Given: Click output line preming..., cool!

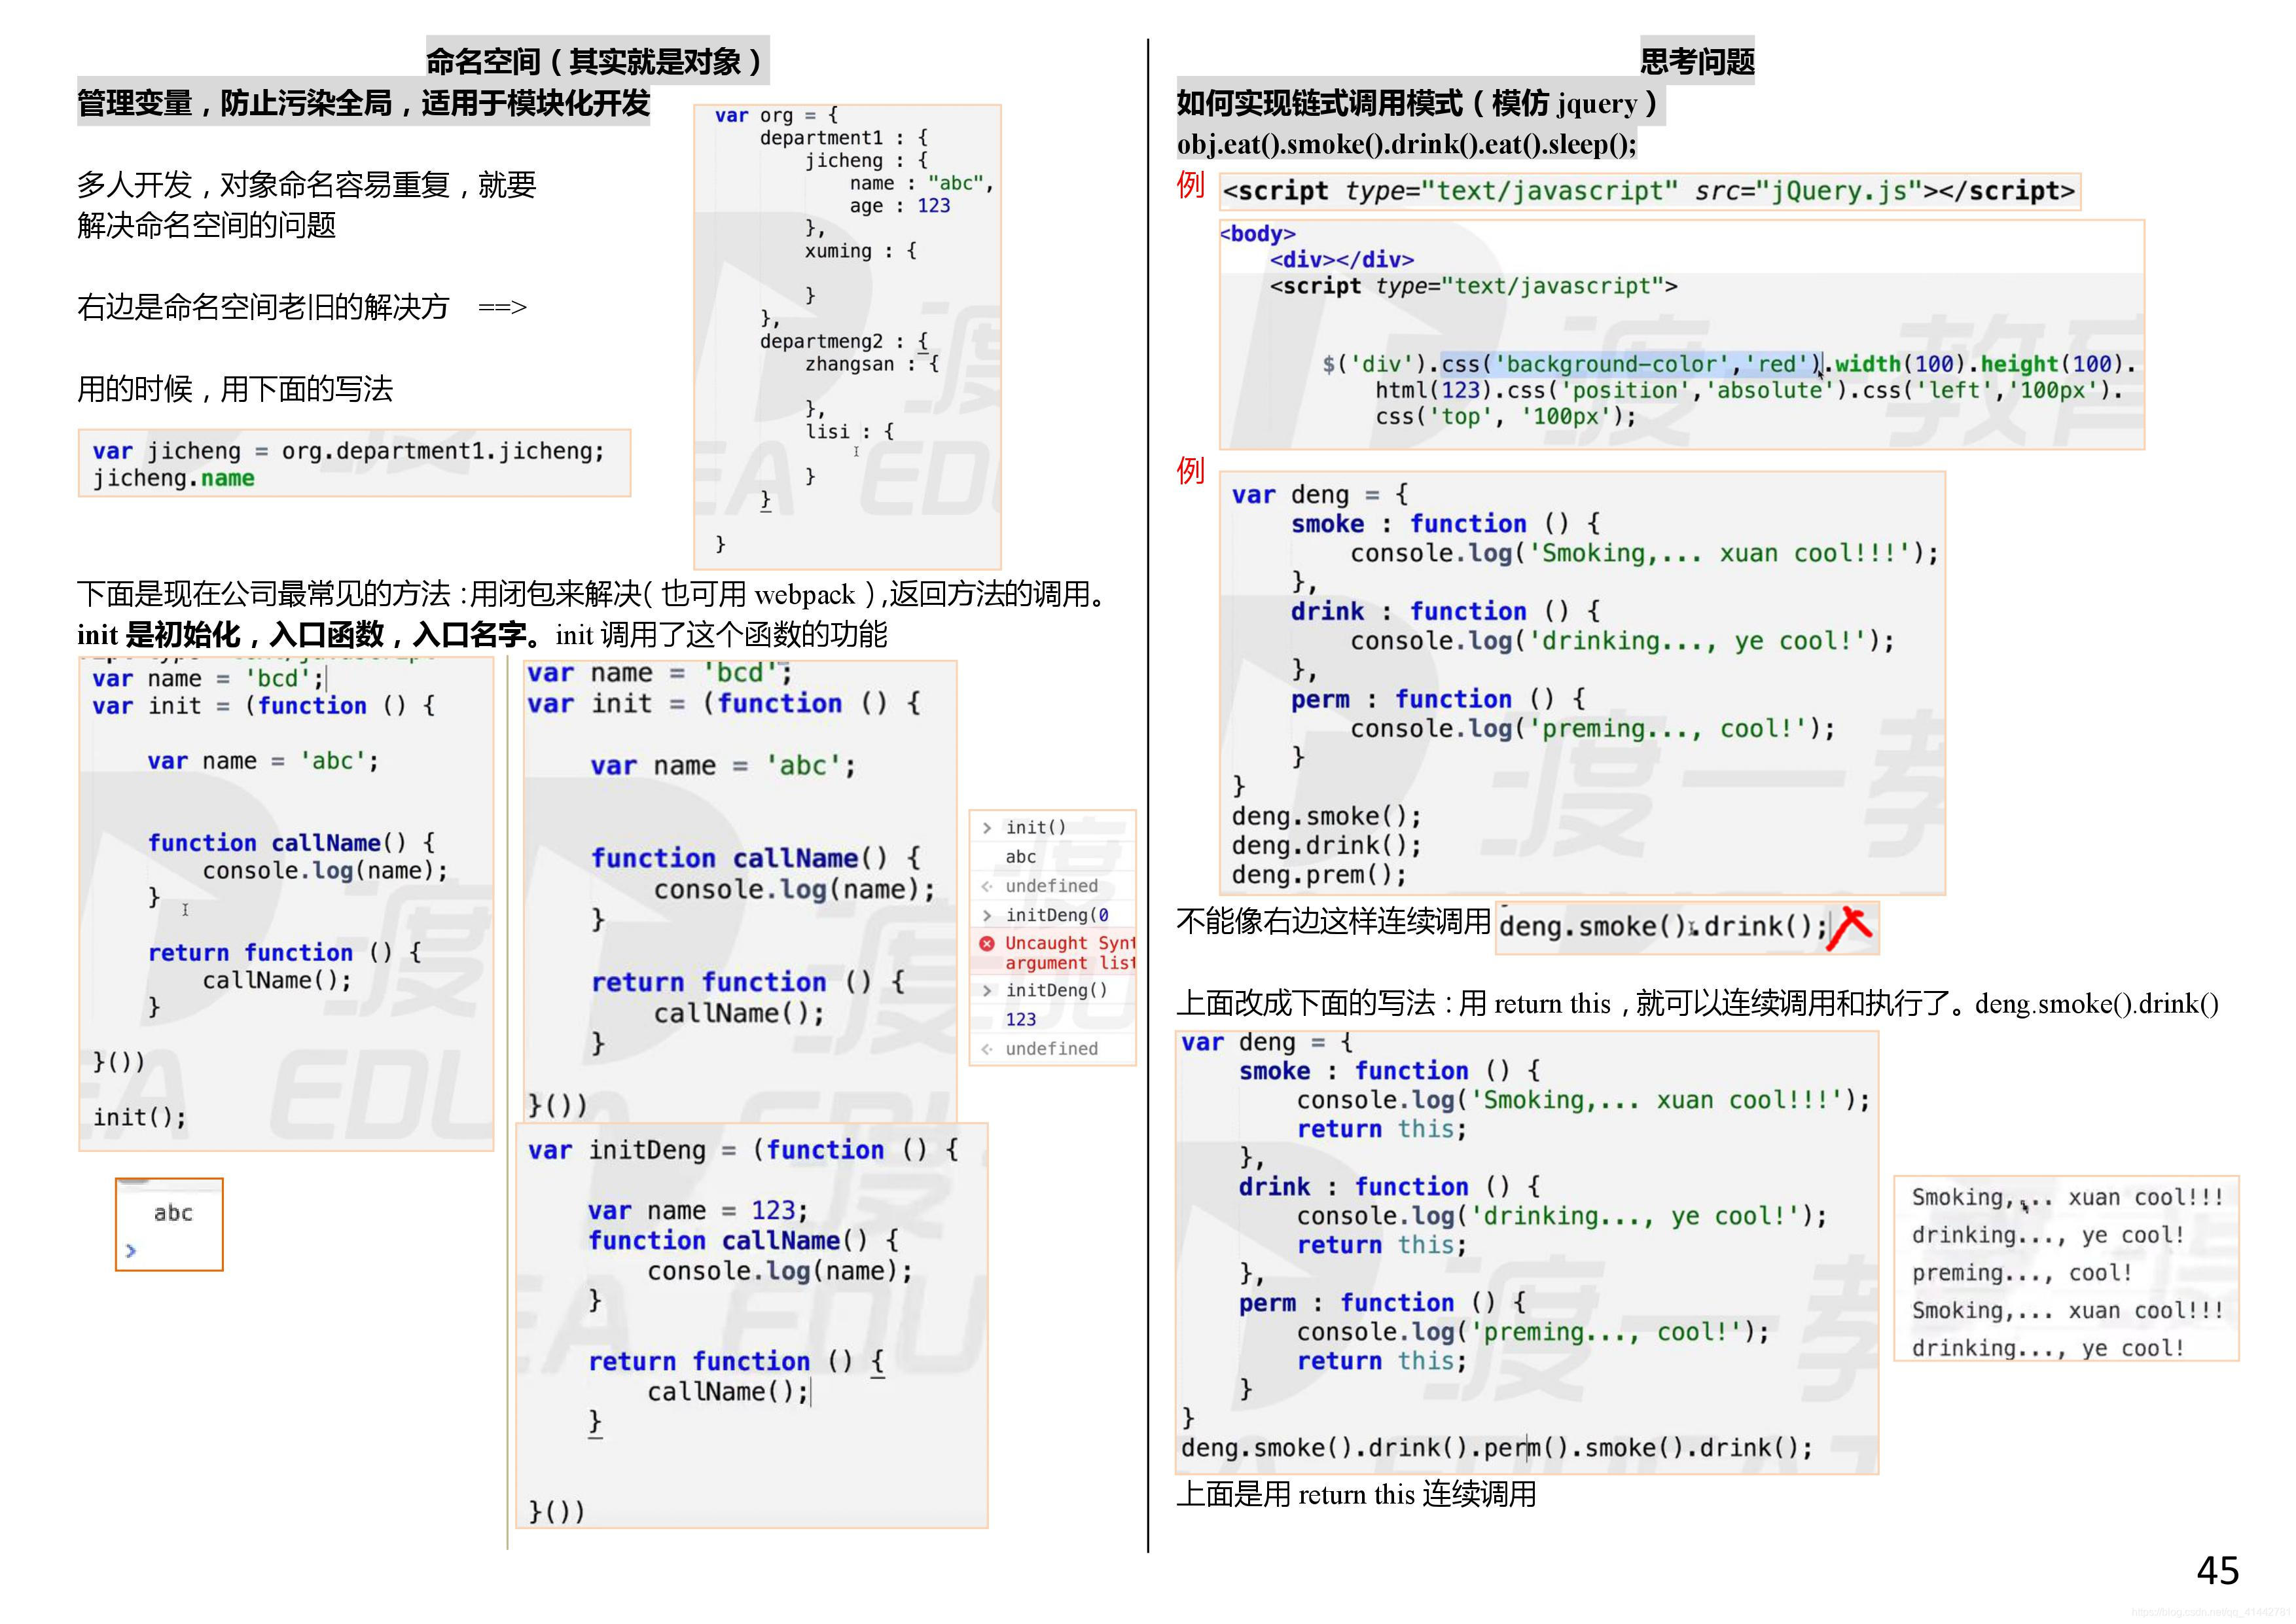Looking at the screenshot, I should pos(2021,1274).
